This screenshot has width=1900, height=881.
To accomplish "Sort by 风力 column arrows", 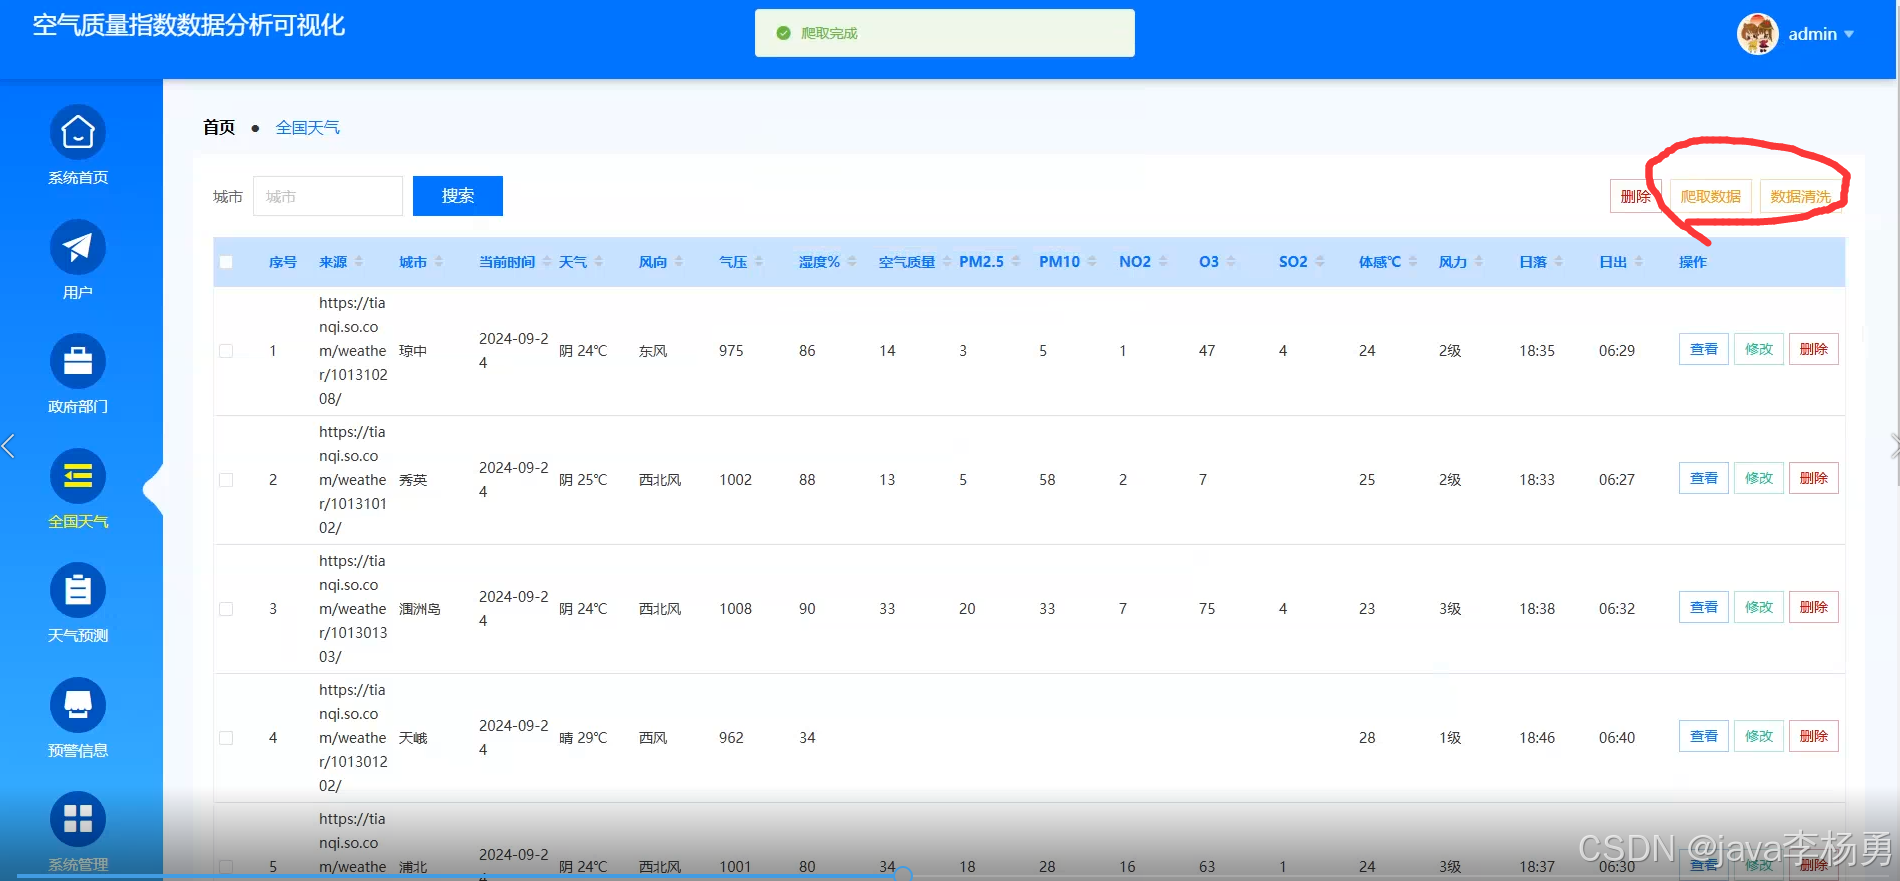I will point(1478,262).
